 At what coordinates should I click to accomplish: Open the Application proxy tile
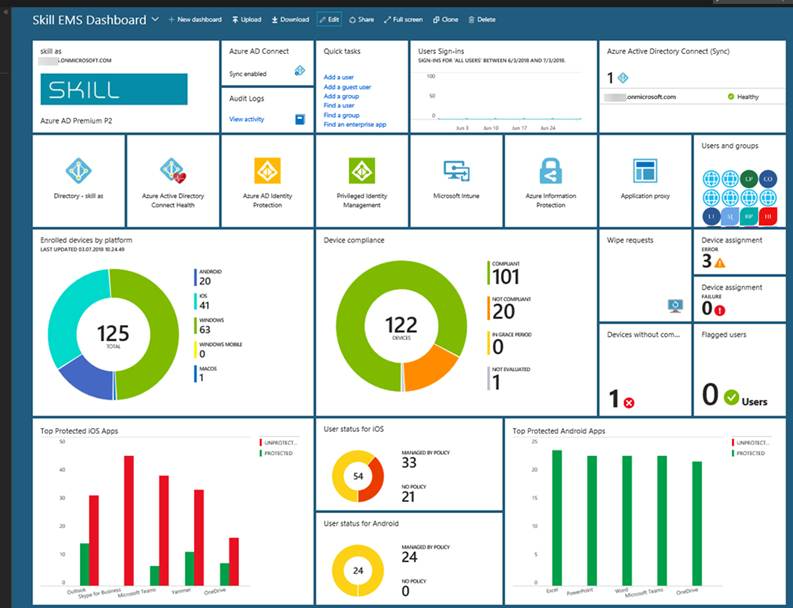click(644, 171)
